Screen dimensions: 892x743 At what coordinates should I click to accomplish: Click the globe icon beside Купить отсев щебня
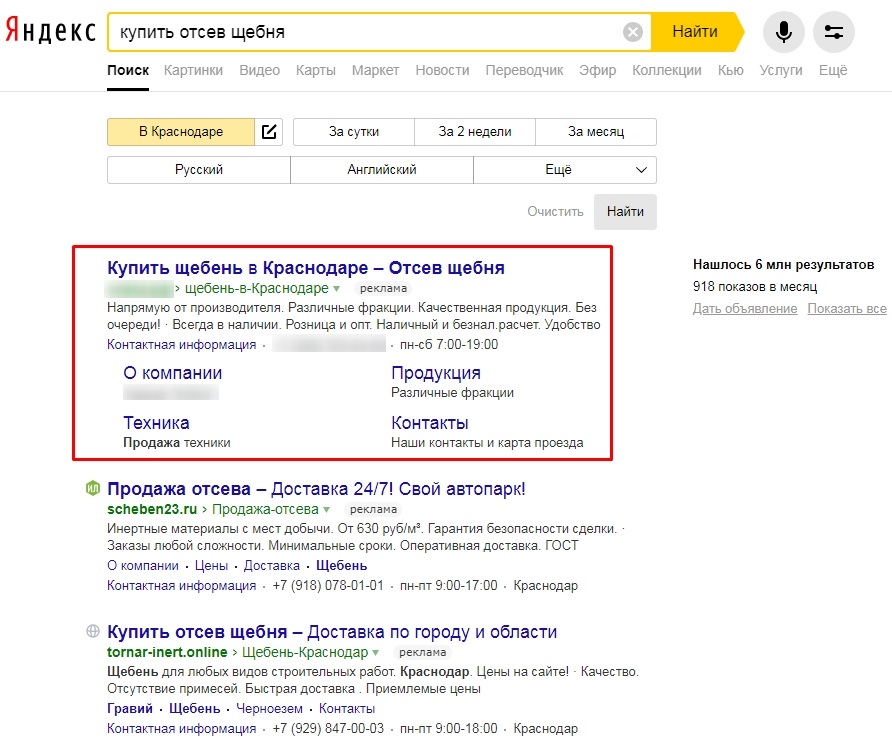(93, 630)
